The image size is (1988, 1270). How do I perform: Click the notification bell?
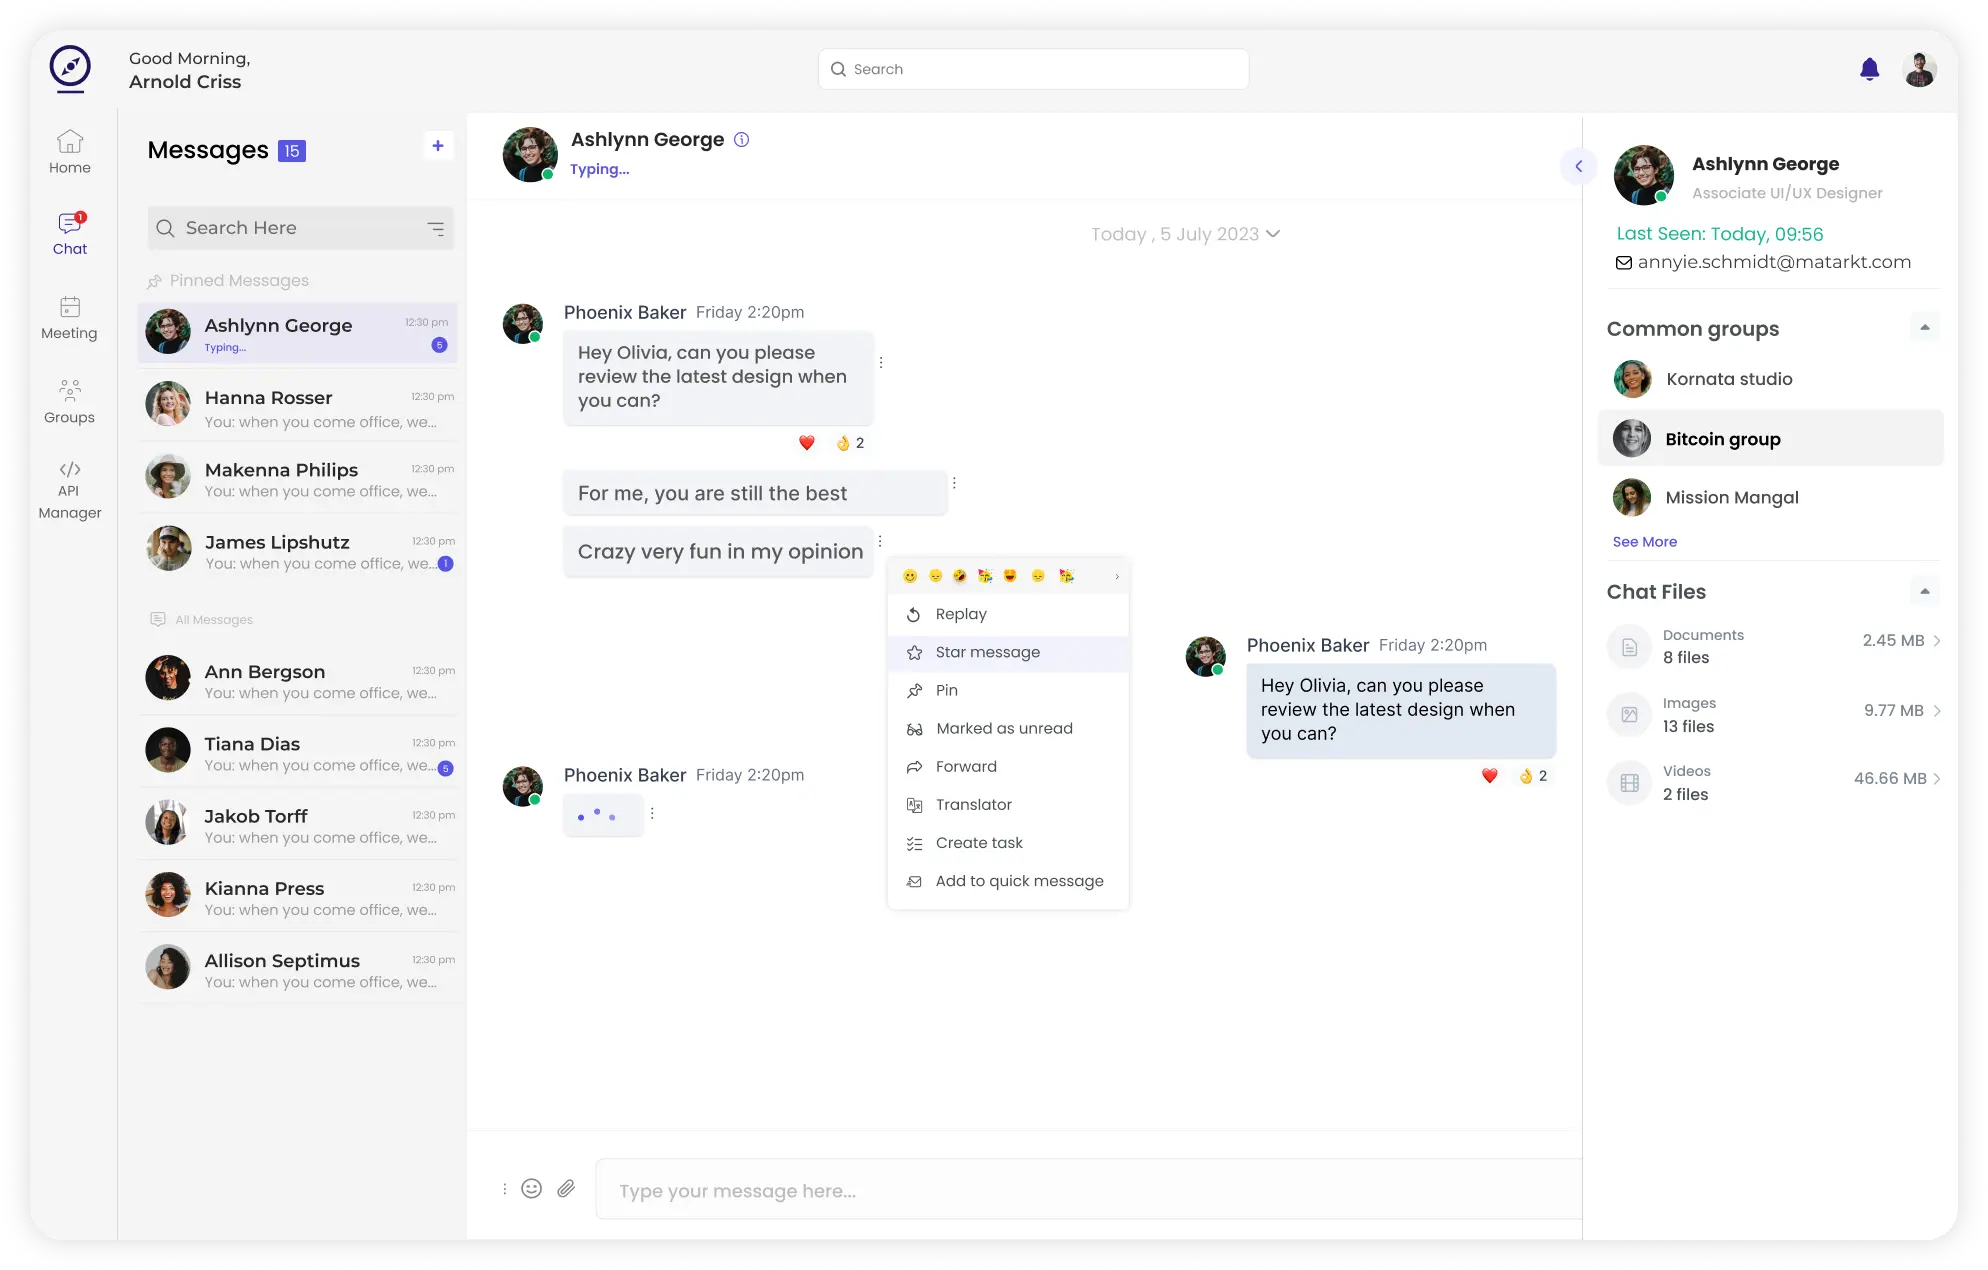point(1869,69)
